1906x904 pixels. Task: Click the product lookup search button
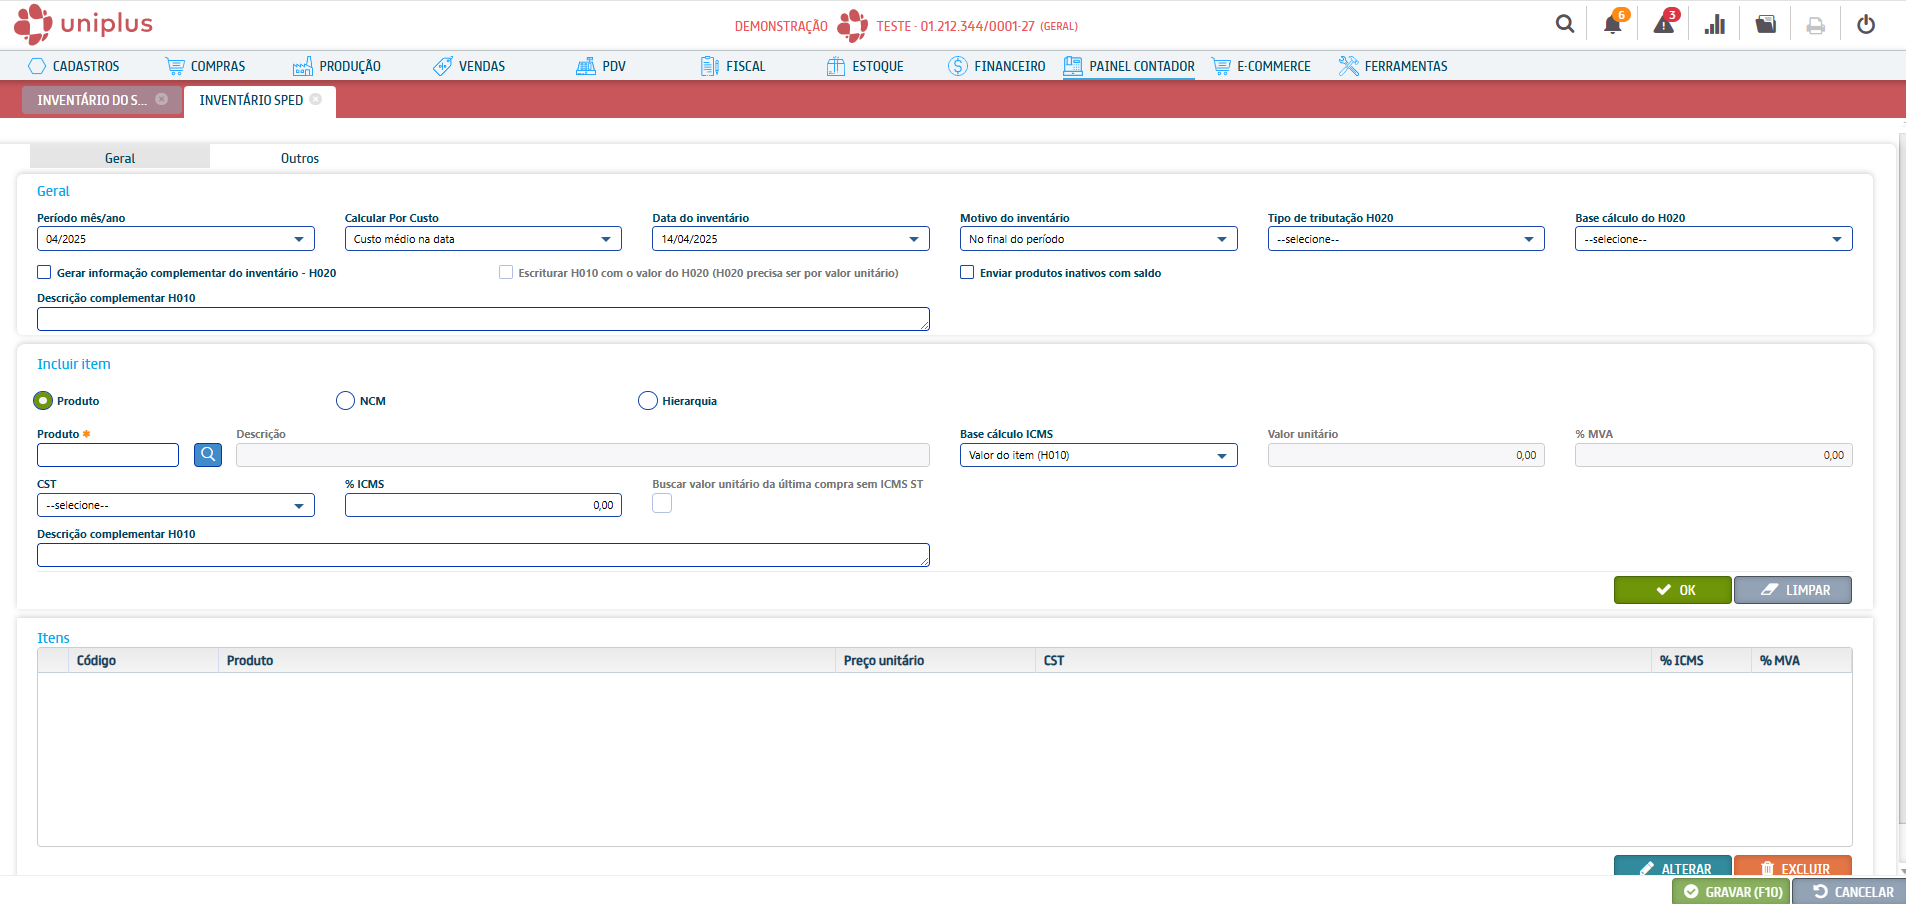[x=208, y=455]
